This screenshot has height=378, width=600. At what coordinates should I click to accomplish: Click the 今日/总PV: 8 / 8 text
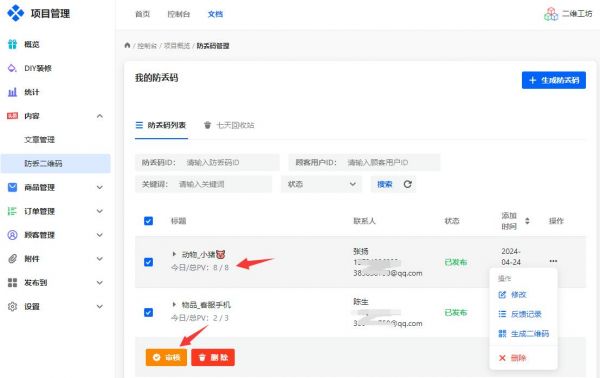[x=199, y=267]
